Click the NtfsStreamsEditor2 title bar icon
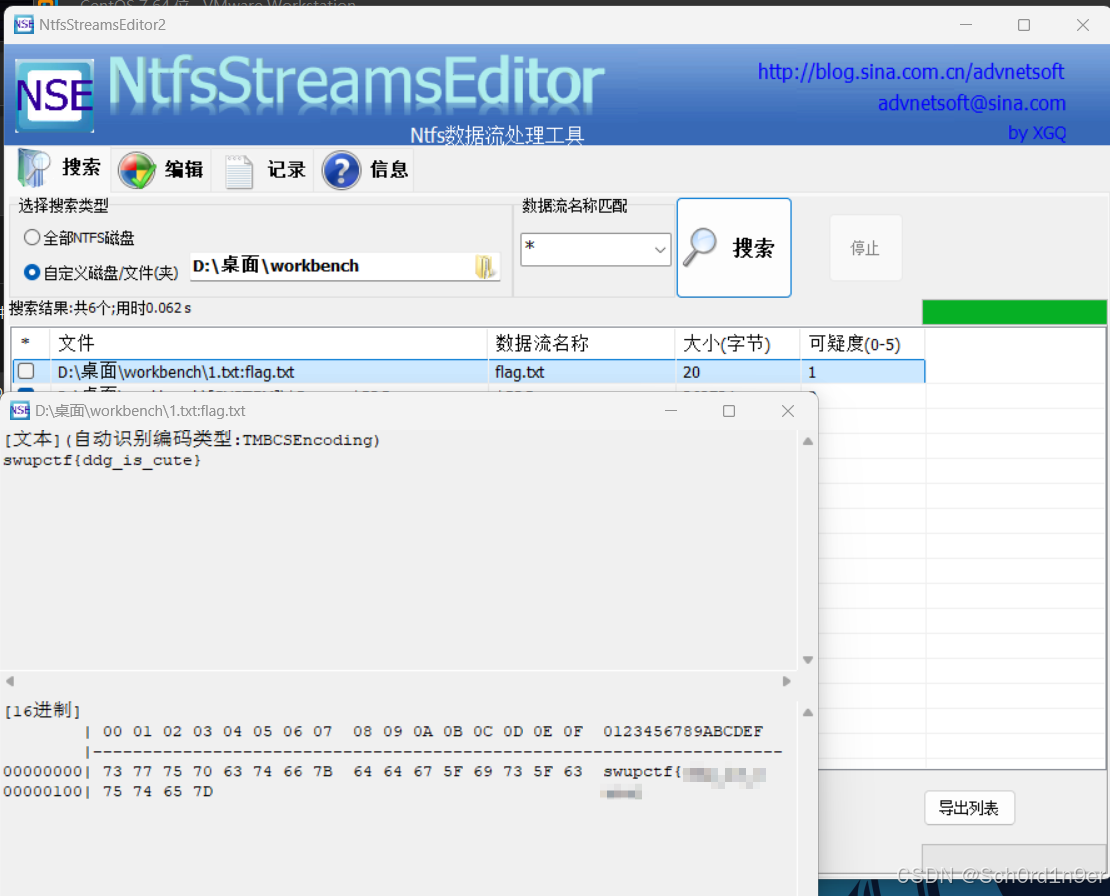Screen dimensions: 1110x896 pos(24,25)
